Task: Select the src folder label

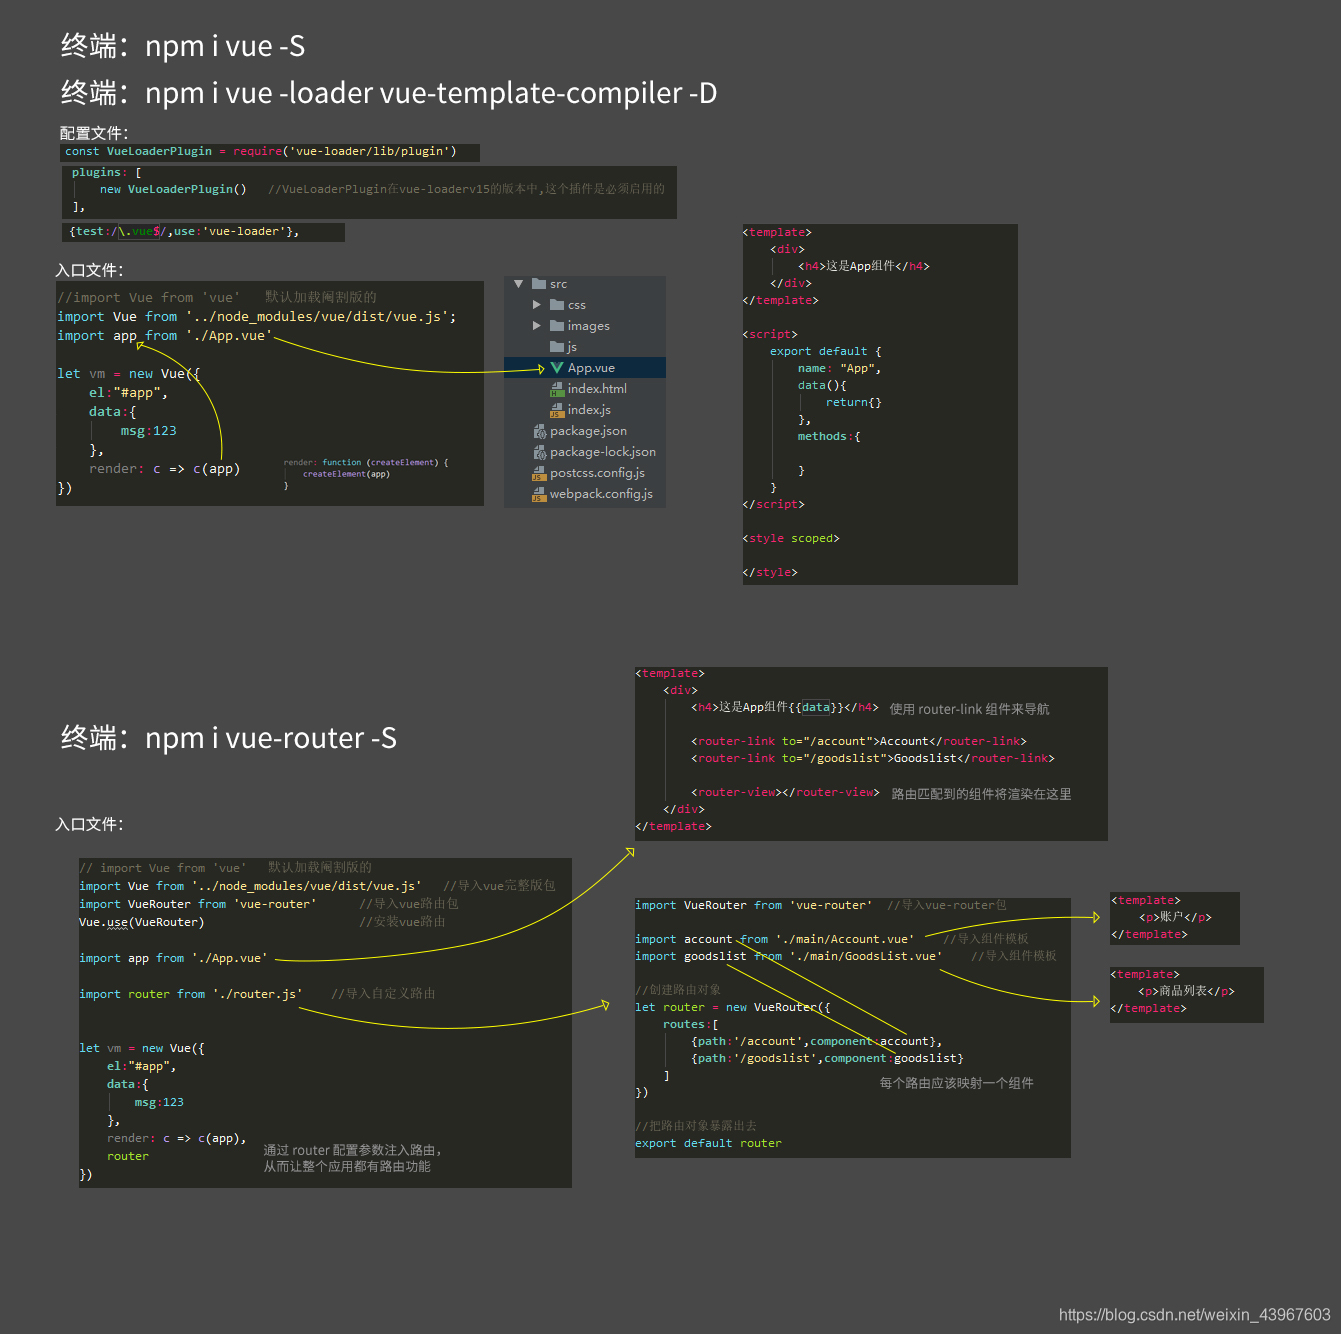Action: [558, 284]
